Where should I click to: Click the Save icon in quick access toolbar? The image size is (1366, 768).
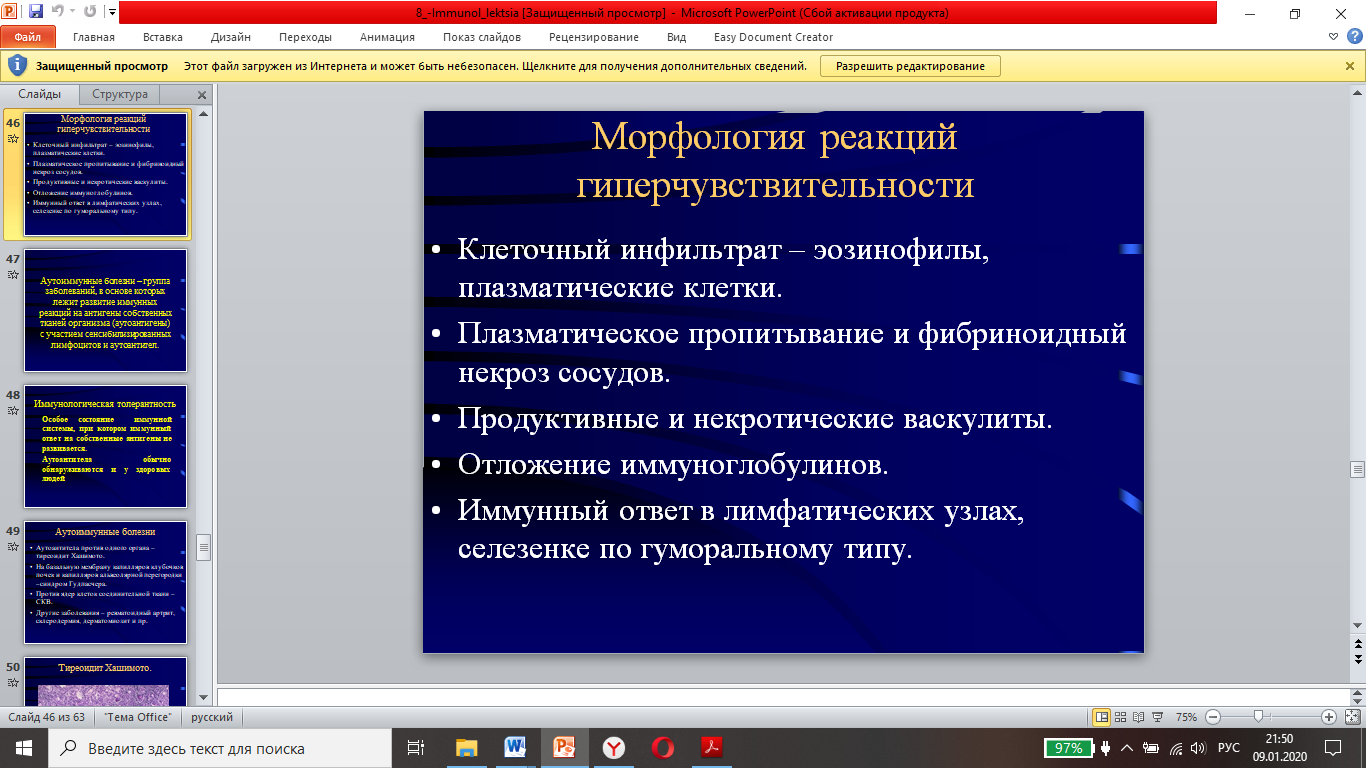pyautogui.click(x=35, y=13)
